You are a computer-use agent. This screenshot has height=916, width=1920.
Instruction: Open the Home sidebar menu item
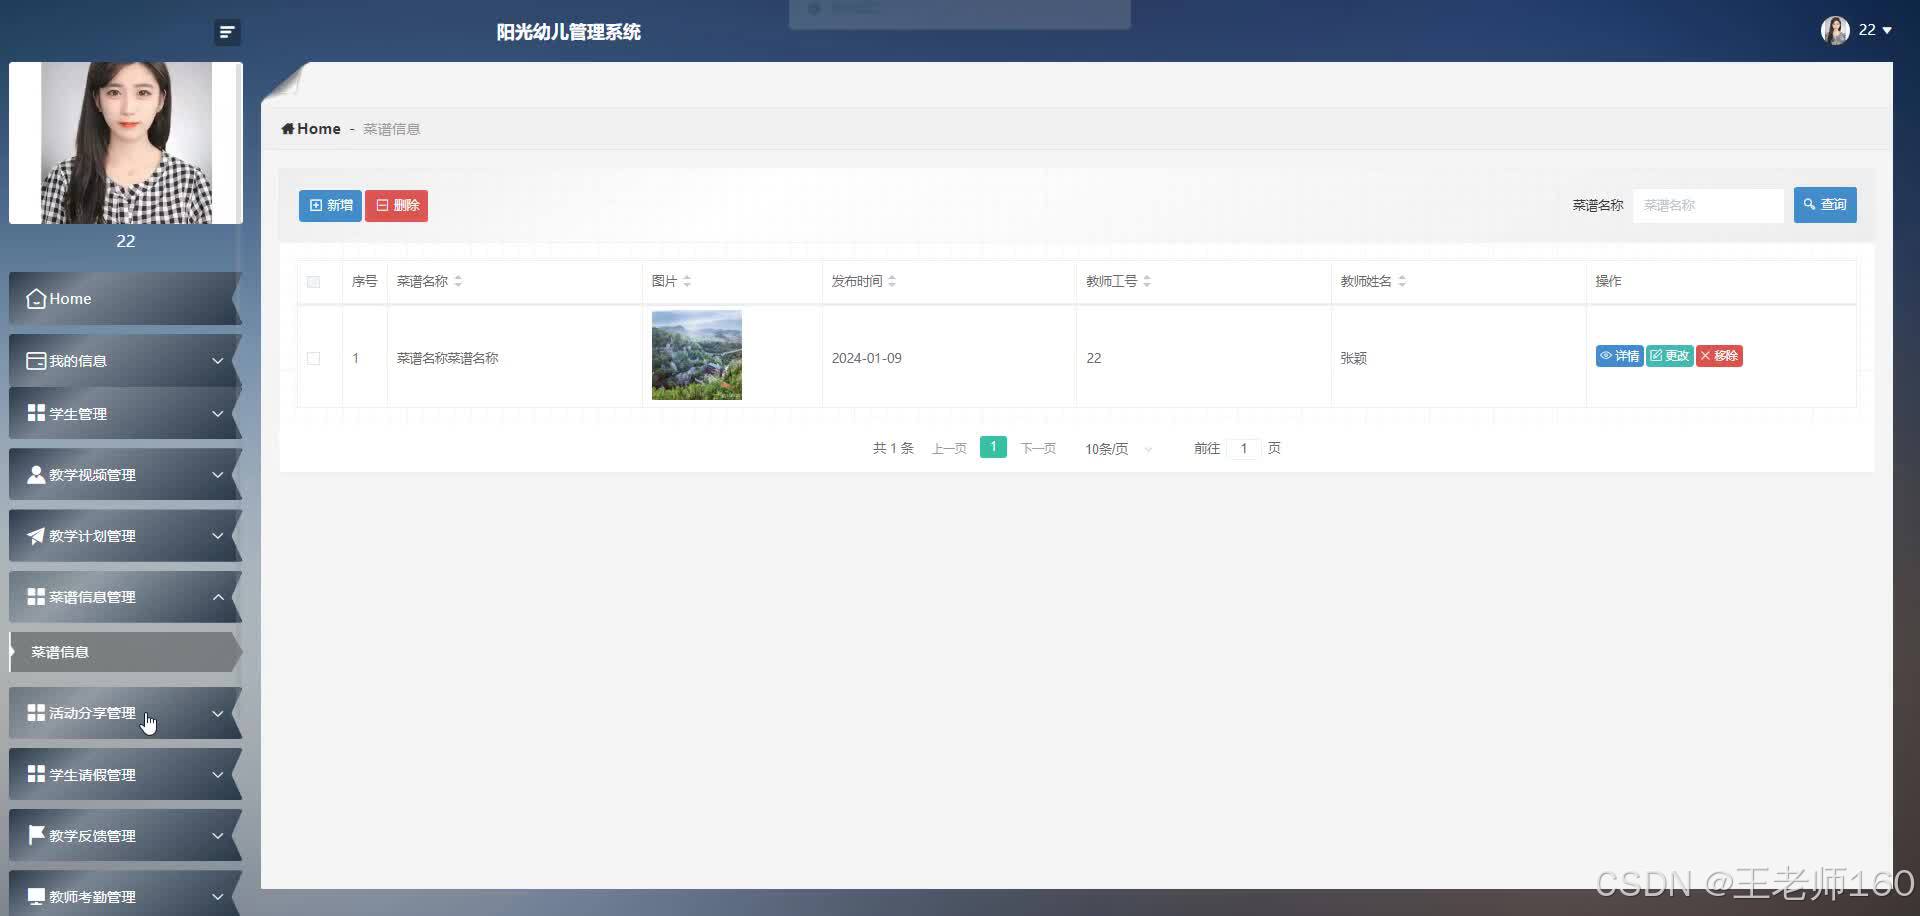click(125, 298)
